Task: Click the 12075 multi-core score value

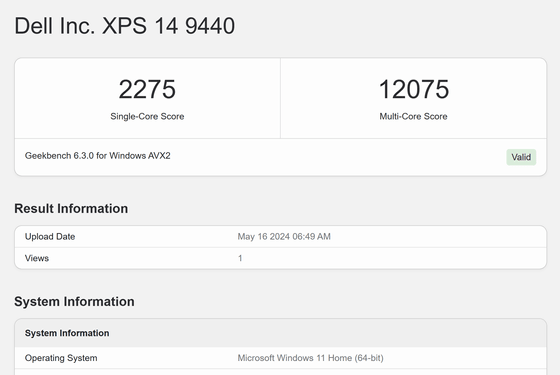Action: click(414, 89)
